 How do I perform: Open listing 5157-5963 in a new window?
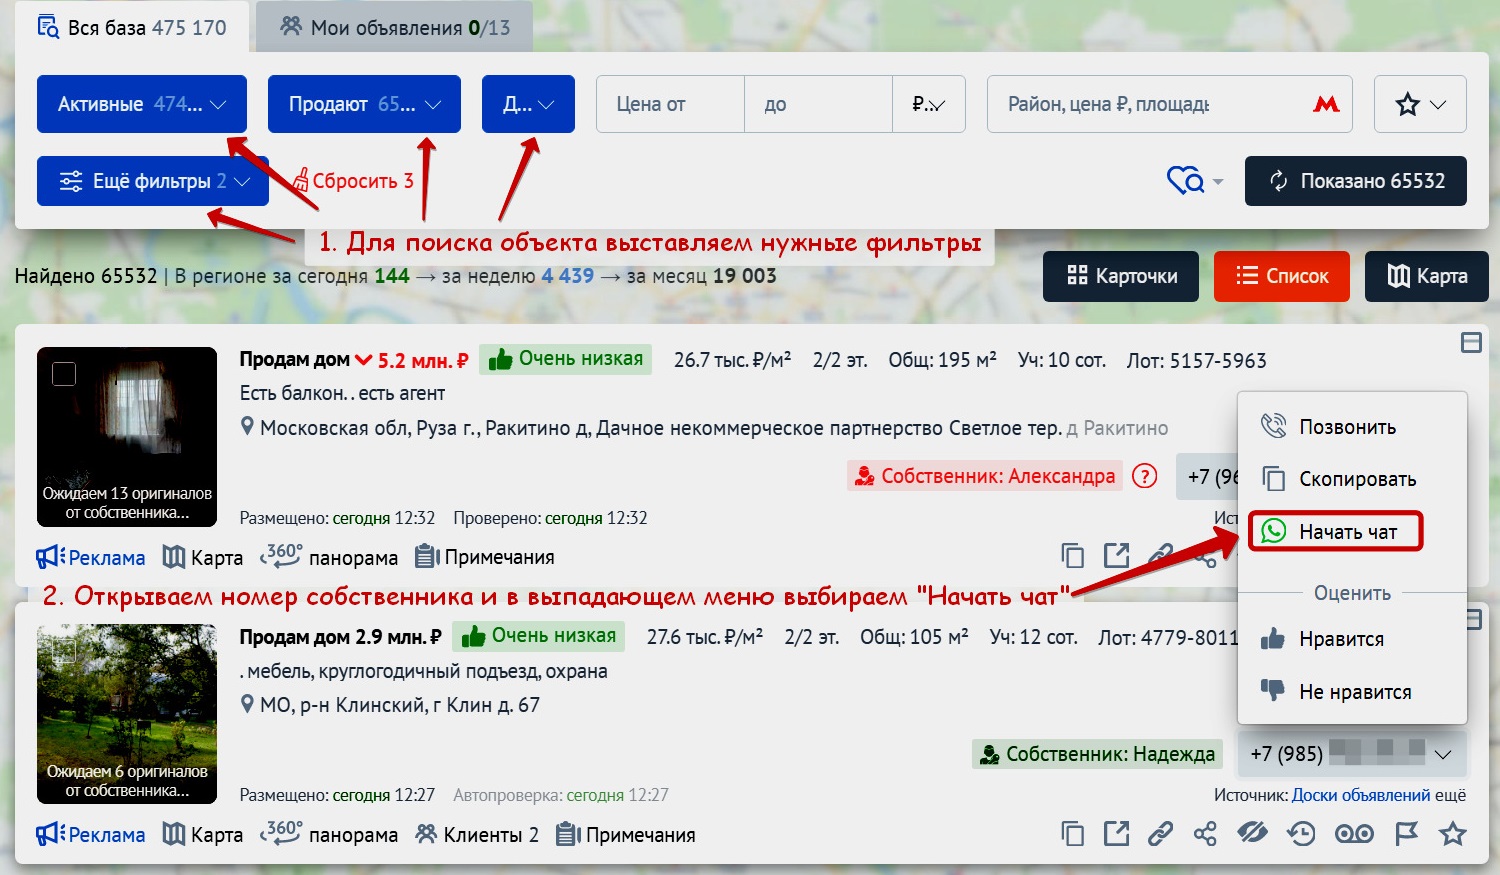(1116, 556)
